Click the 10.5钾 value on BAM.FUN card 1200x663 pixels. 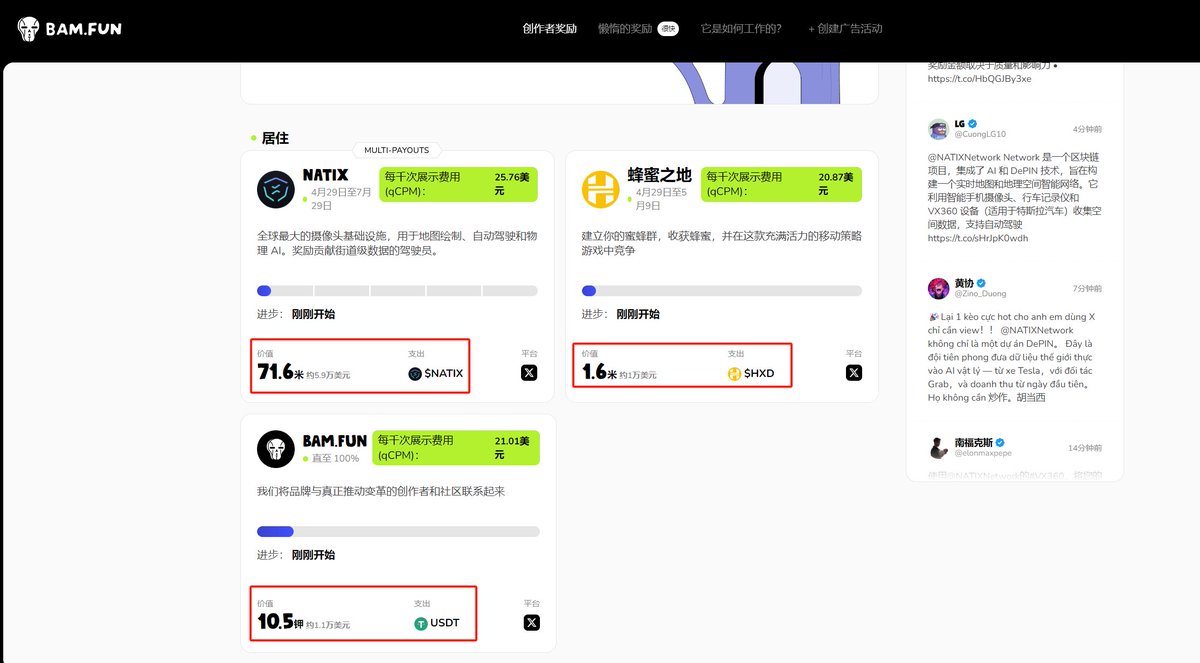(x=280, y=622)
